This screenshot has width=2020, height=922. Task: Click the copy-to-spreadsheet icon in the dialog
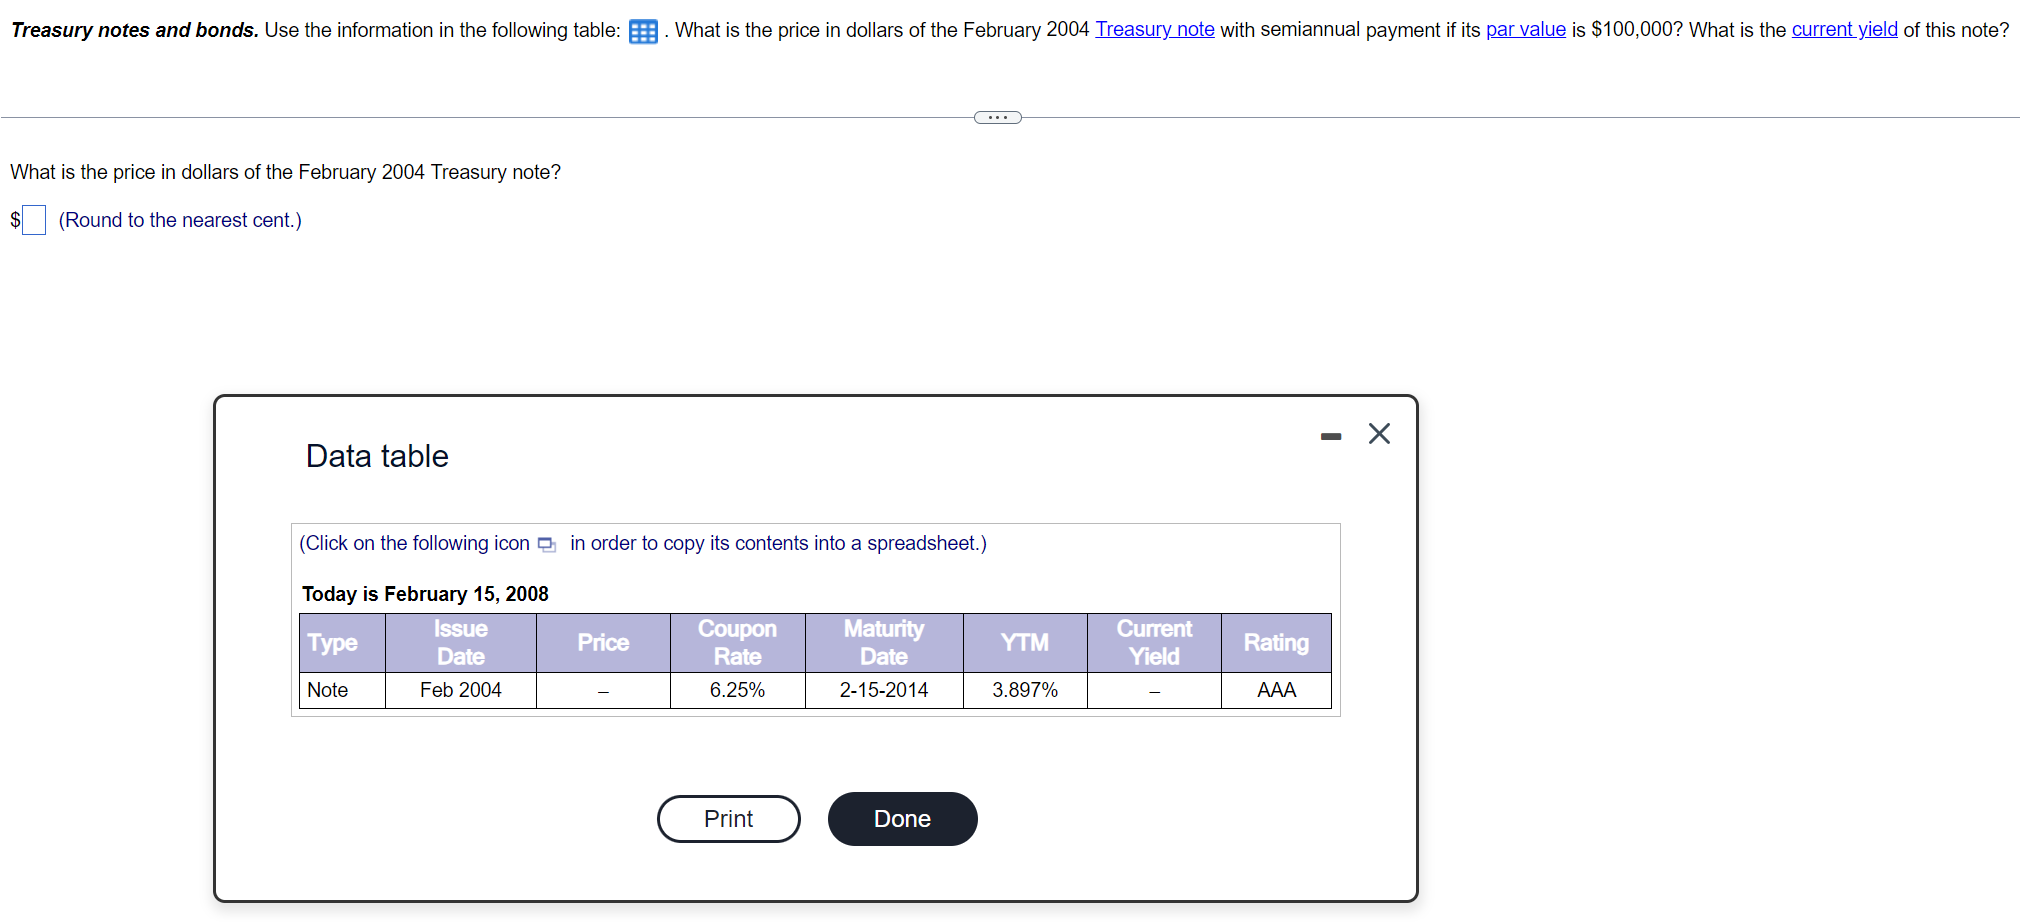tap(546, 544)
